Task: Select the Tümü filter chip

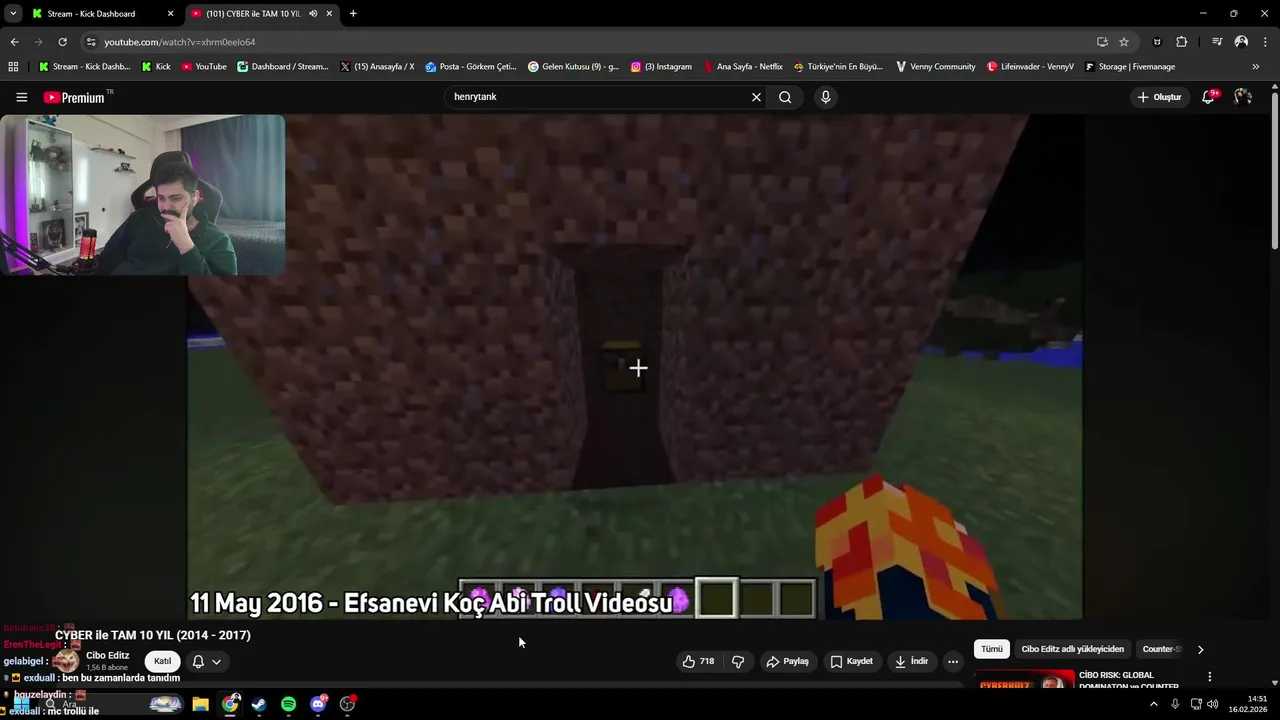Action: (991, 649)
